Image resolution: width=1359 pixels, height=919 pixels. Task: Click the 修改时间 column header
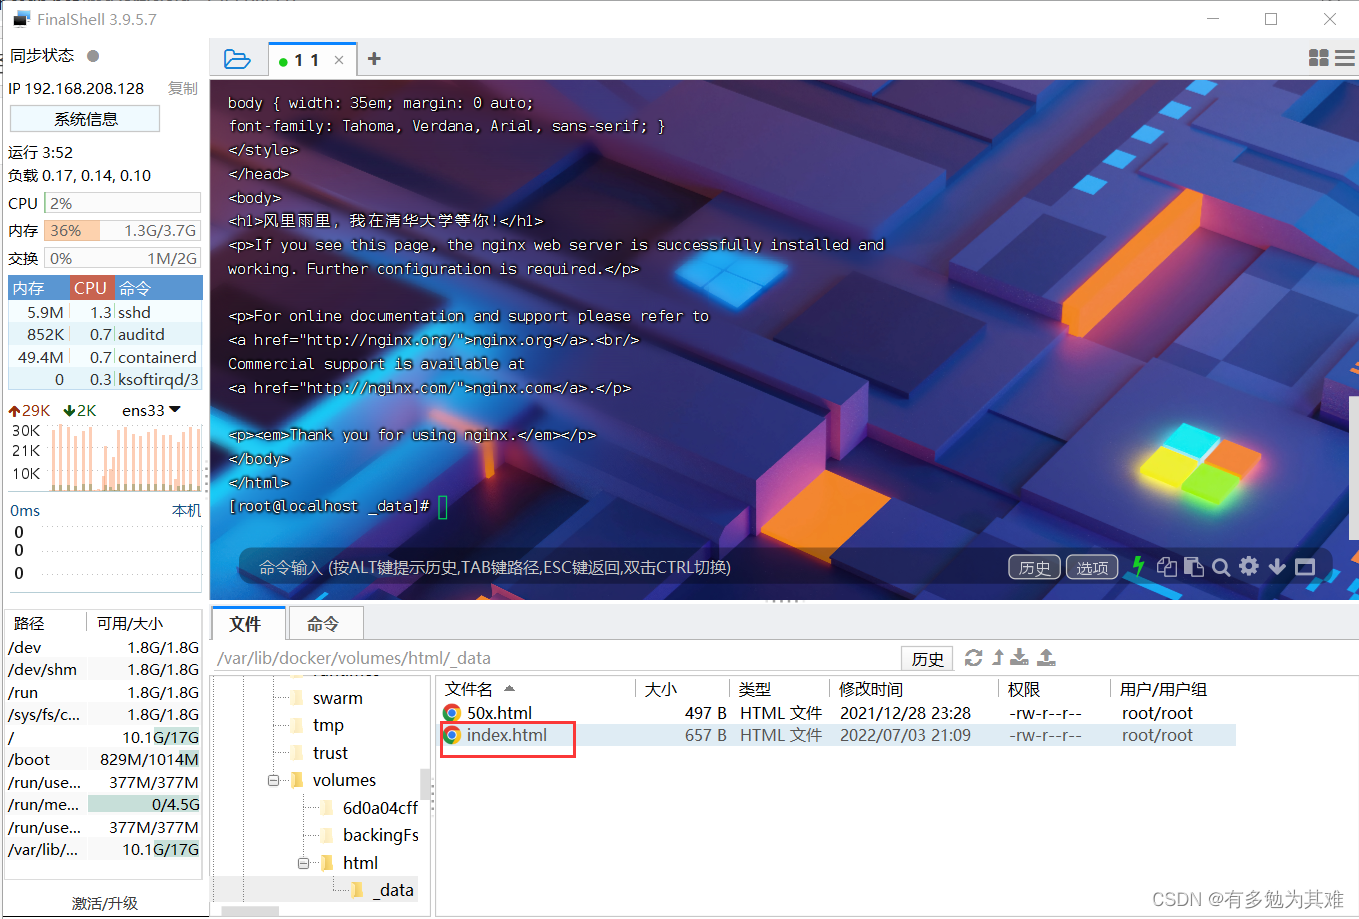pos(870,689)
